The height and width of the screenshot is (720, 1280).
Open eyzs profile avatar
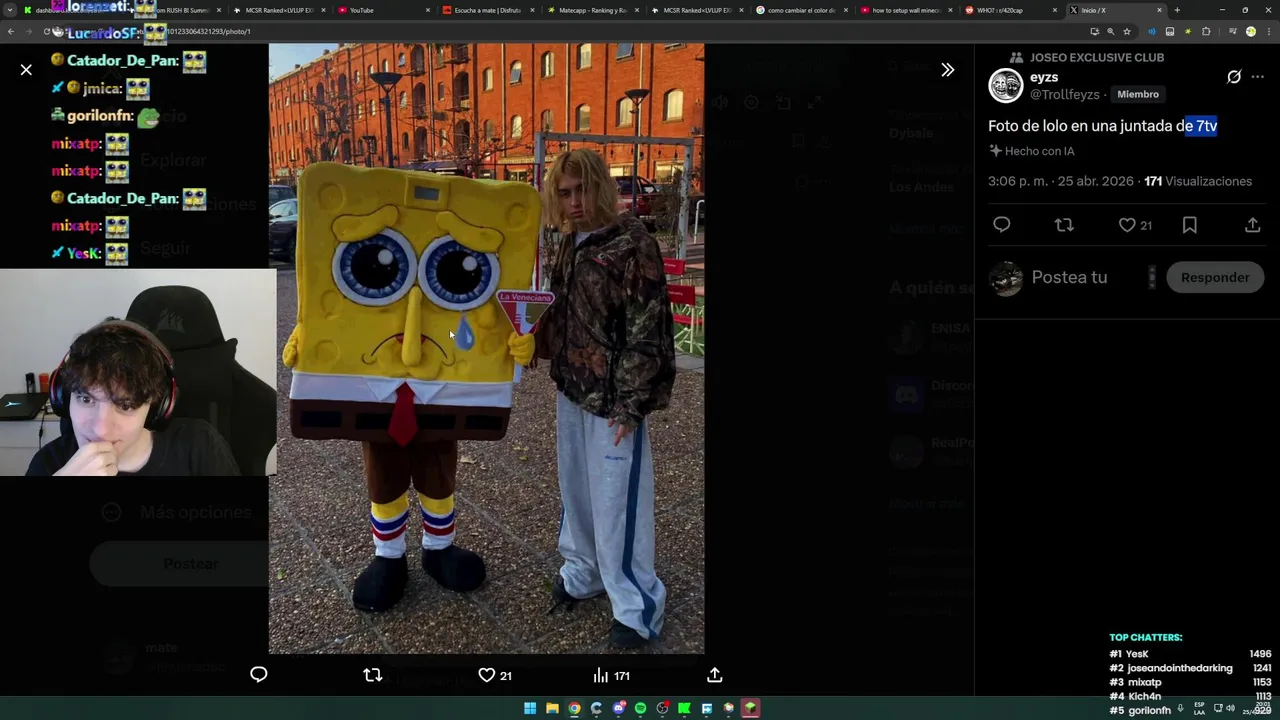(1006, 86)
